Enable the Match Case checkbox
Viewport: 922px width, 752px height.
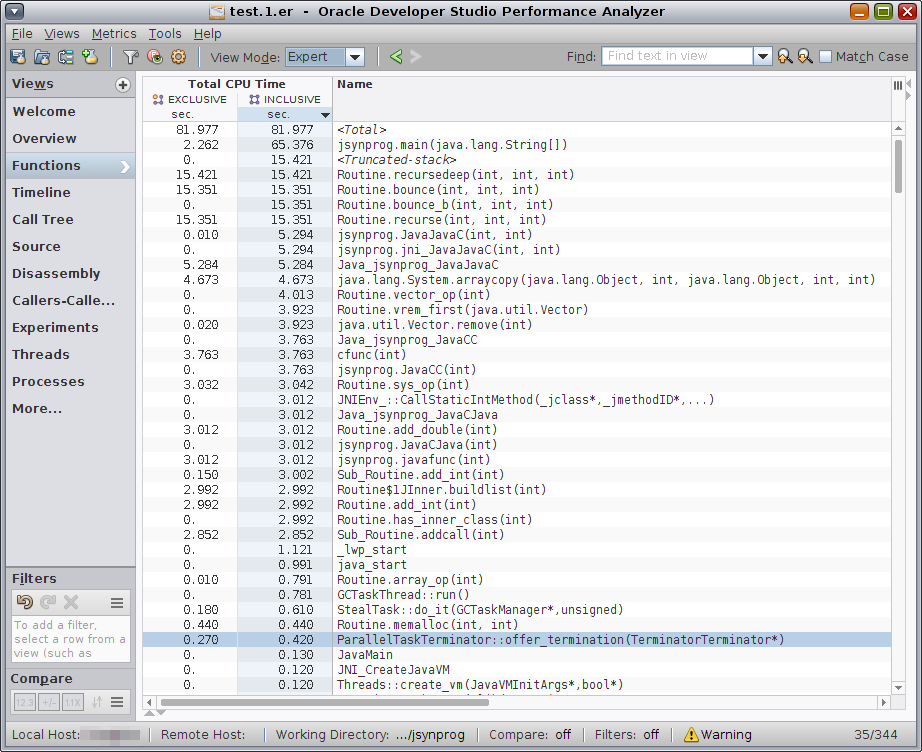click(825, 57)
